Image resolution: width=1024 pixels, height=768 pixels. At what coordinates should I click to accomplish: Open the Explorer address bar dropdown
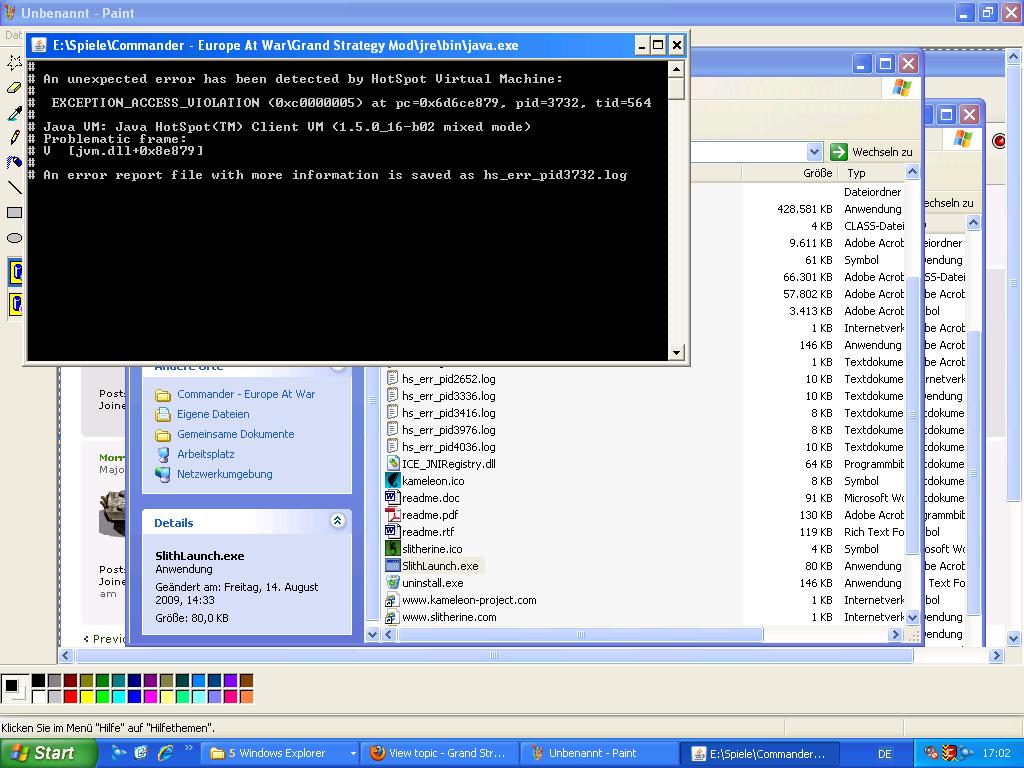pos(814,152)
